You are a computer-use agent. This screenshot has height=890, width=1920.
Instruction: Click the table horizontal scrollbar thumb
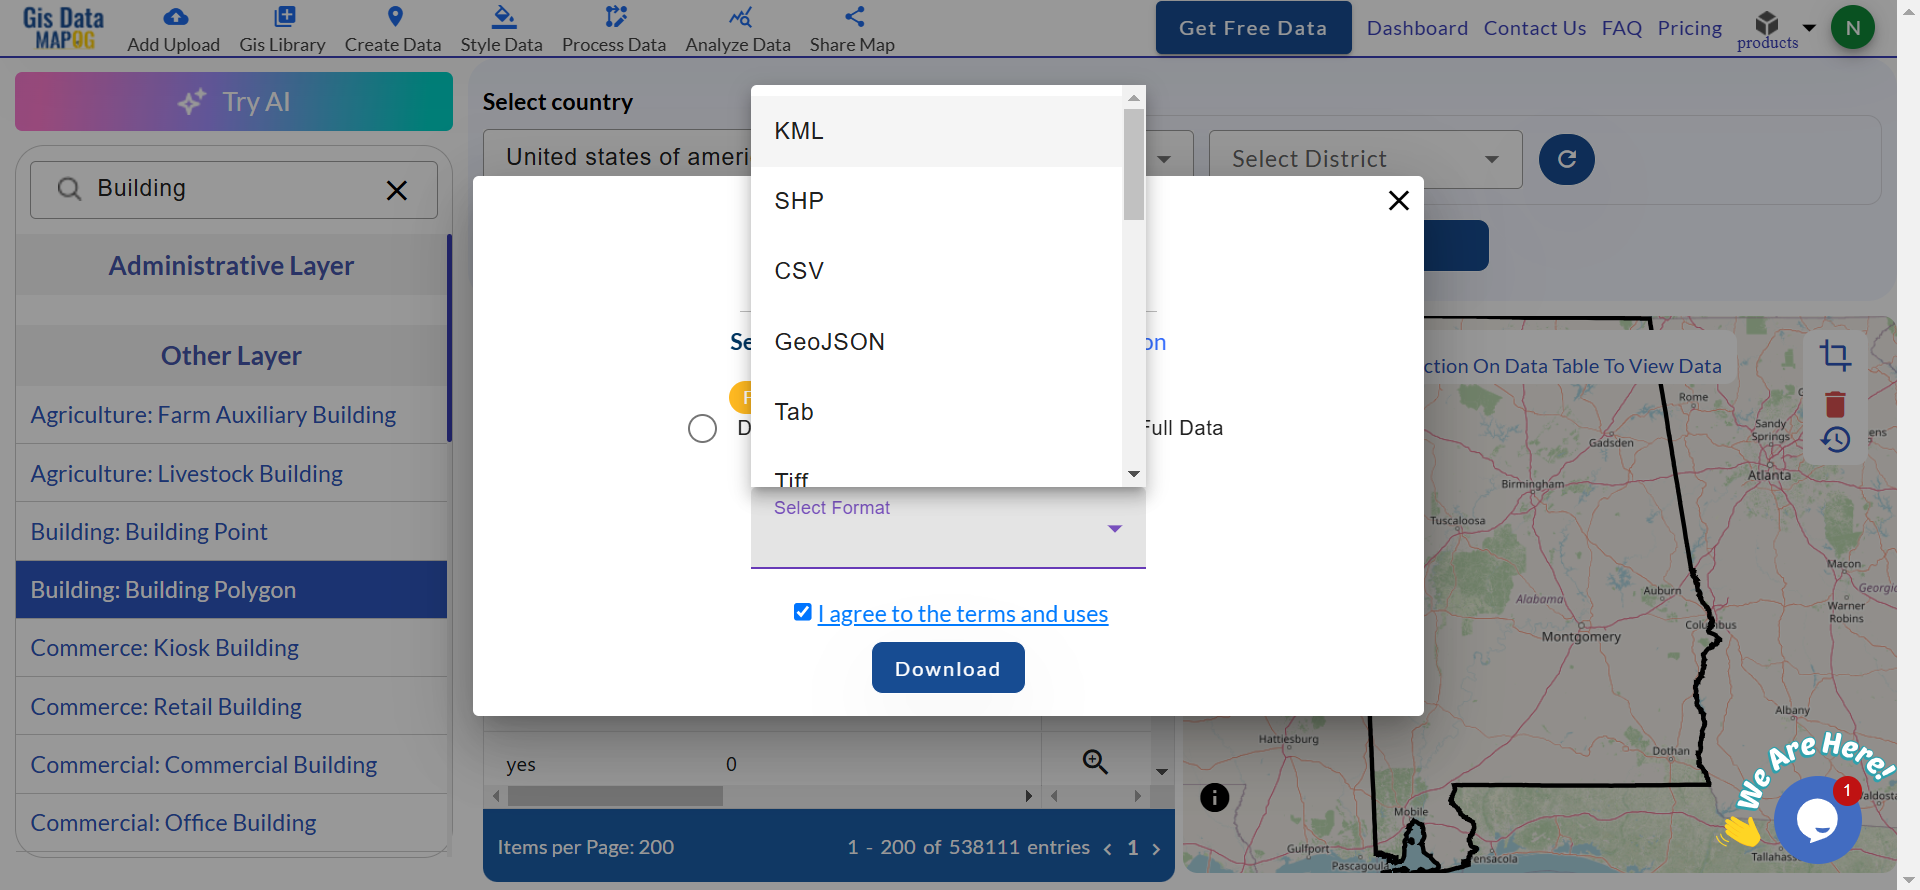click(615, 796)
